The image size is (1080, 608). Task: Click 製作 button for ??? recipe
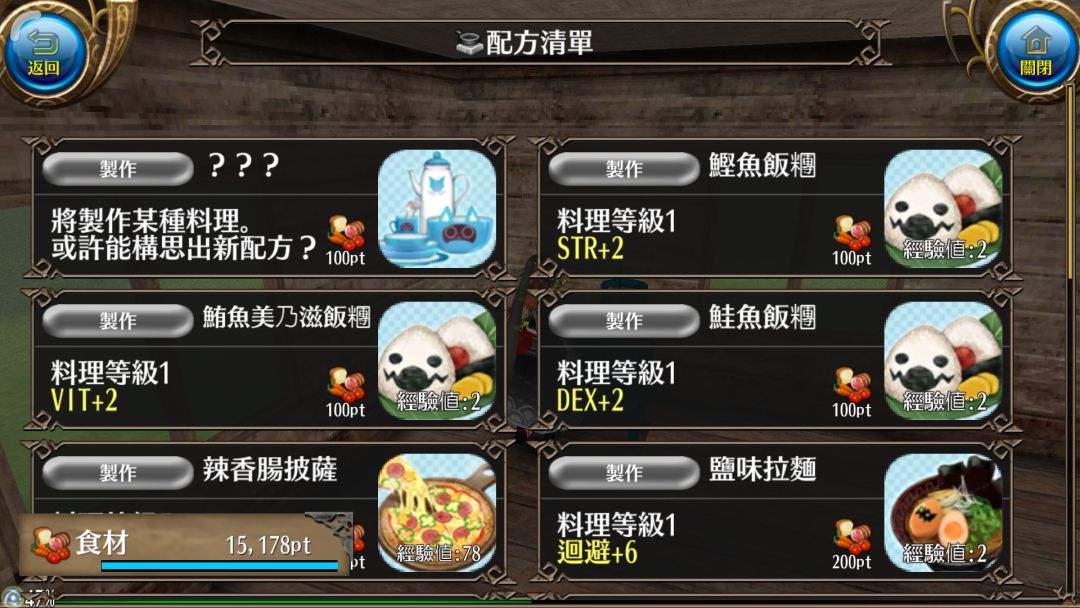118,169
